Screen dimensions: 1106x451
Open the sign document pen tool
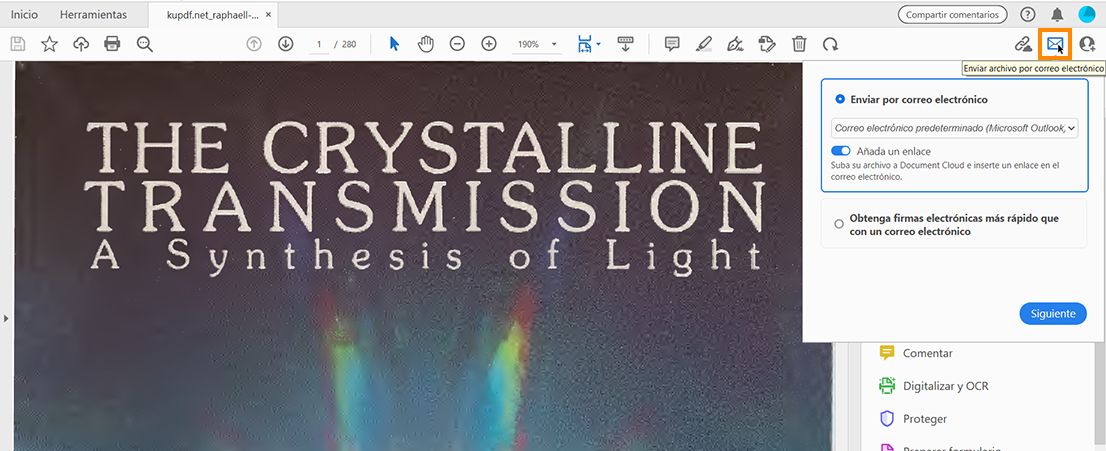[x=735, y=44]
